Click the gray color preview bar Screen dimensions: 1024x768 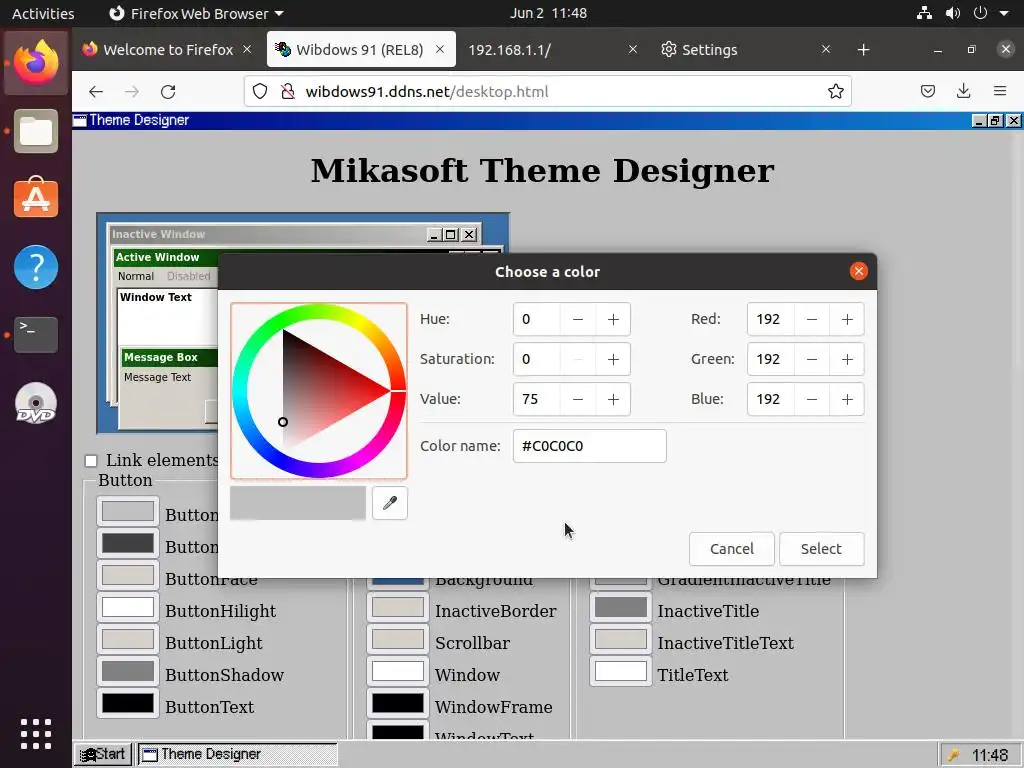(298, 503)
